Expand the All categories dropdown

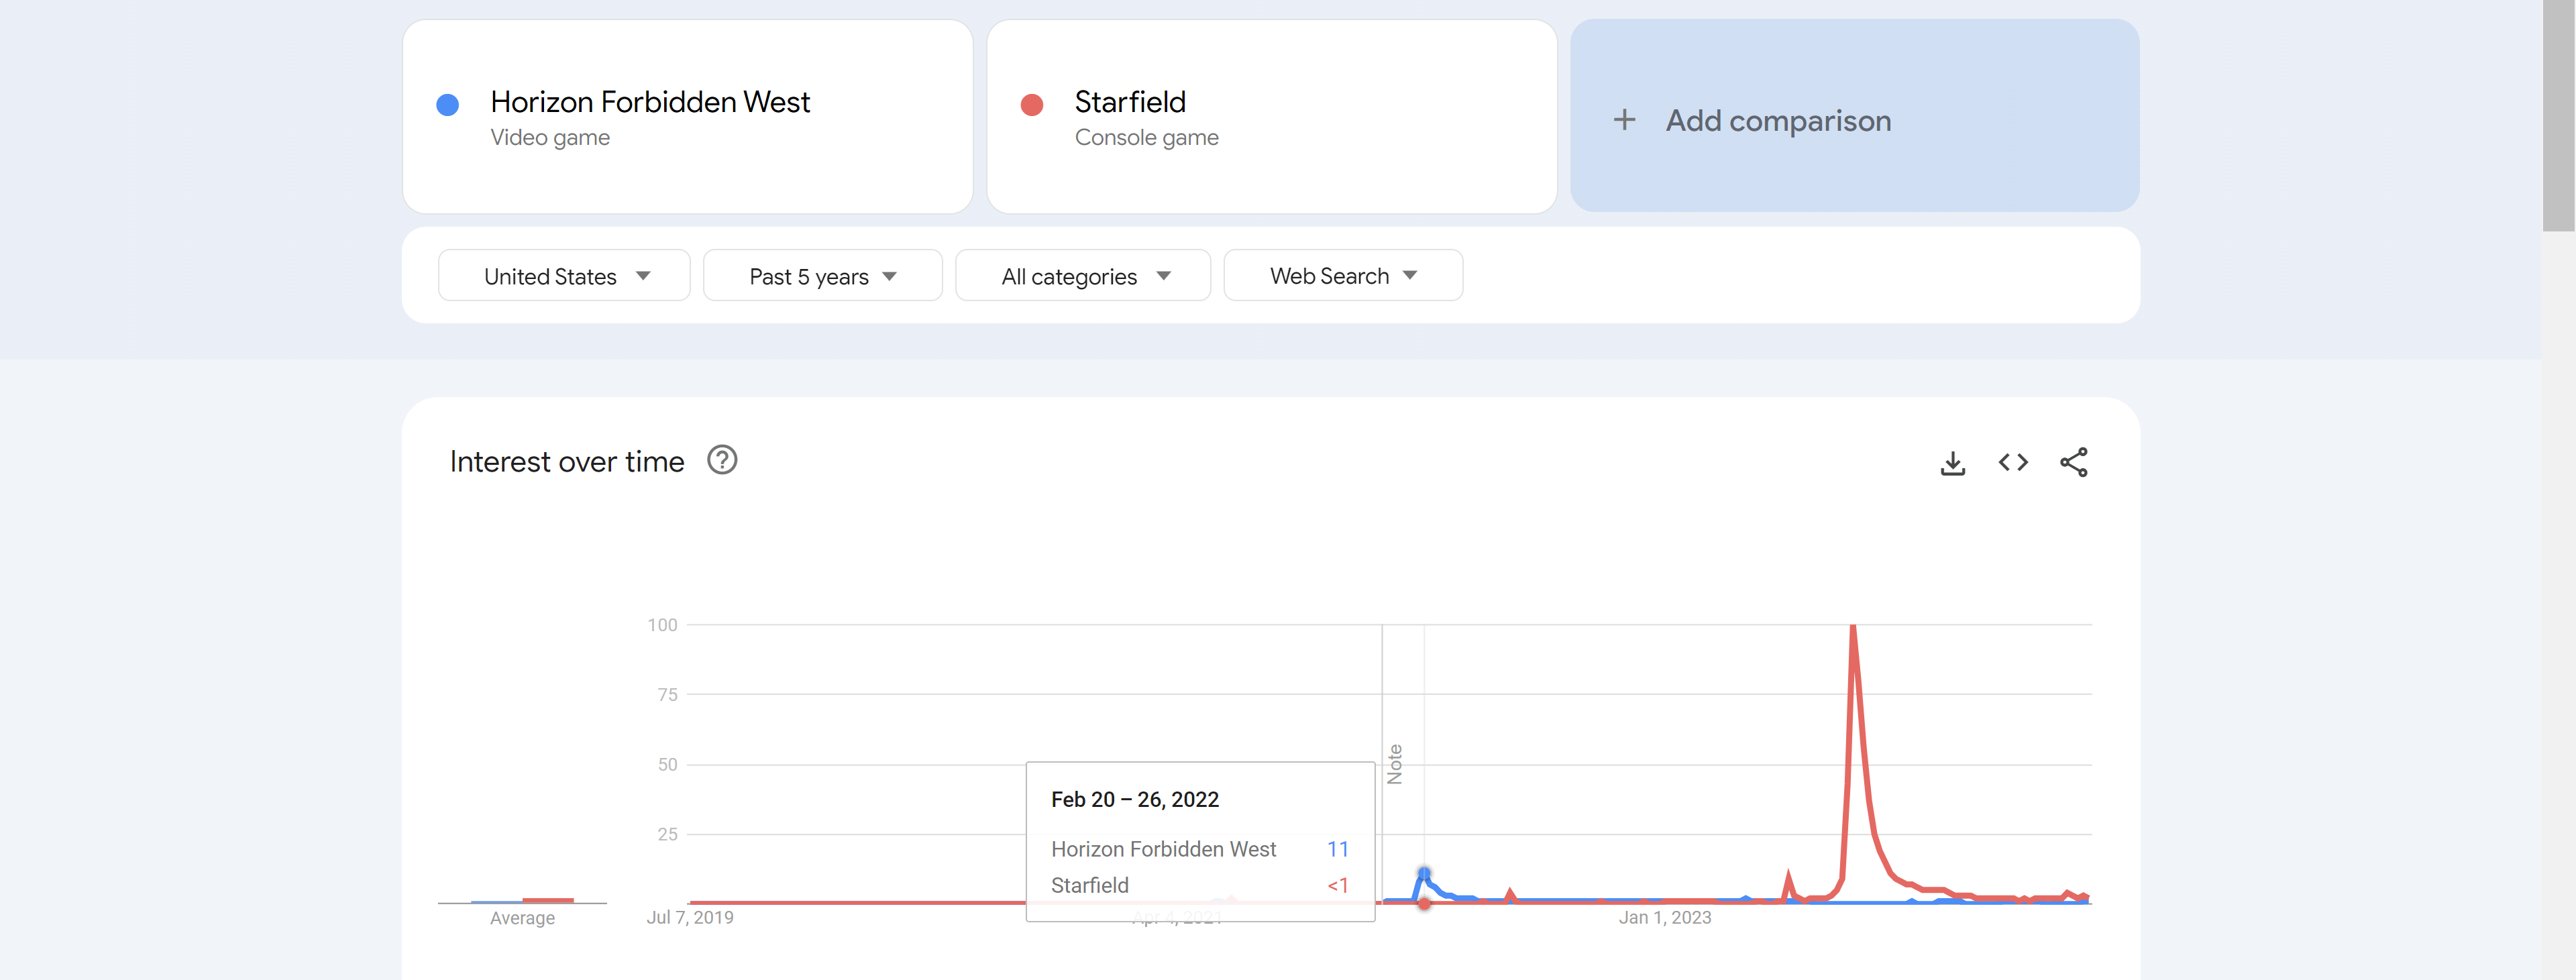1083,276
